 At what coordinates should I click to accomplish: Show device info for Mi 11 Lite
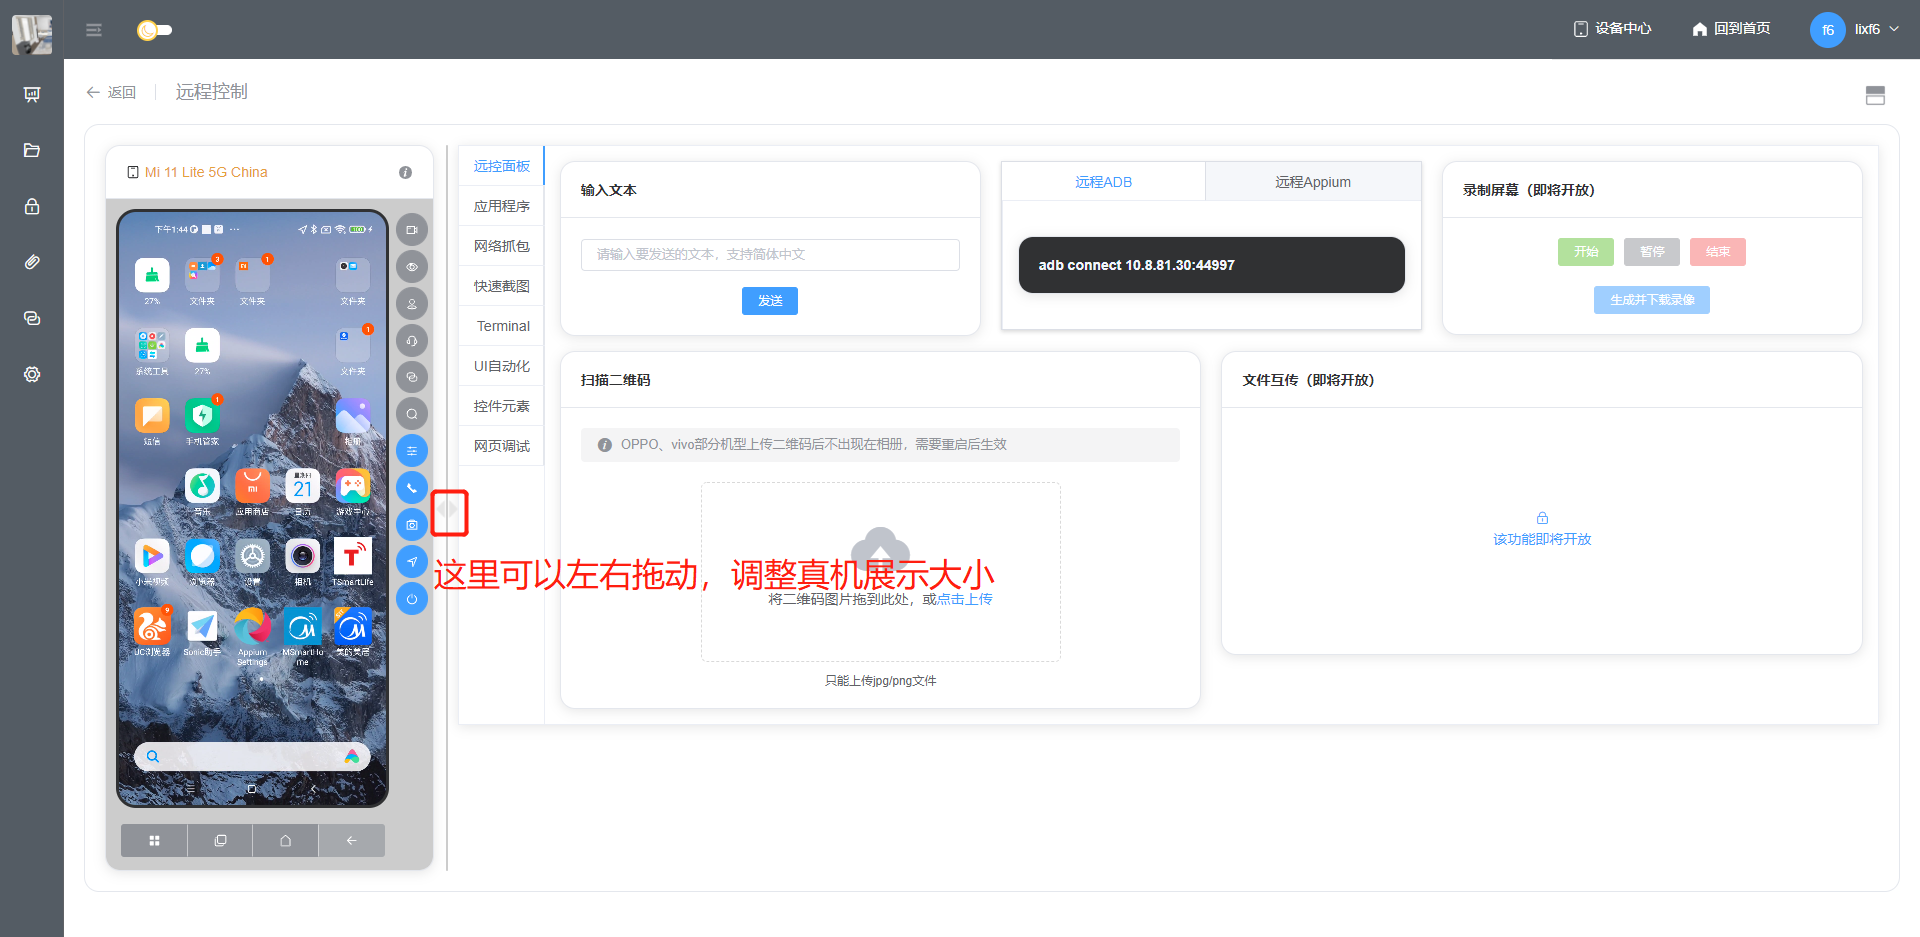click(x=405, y=172)
